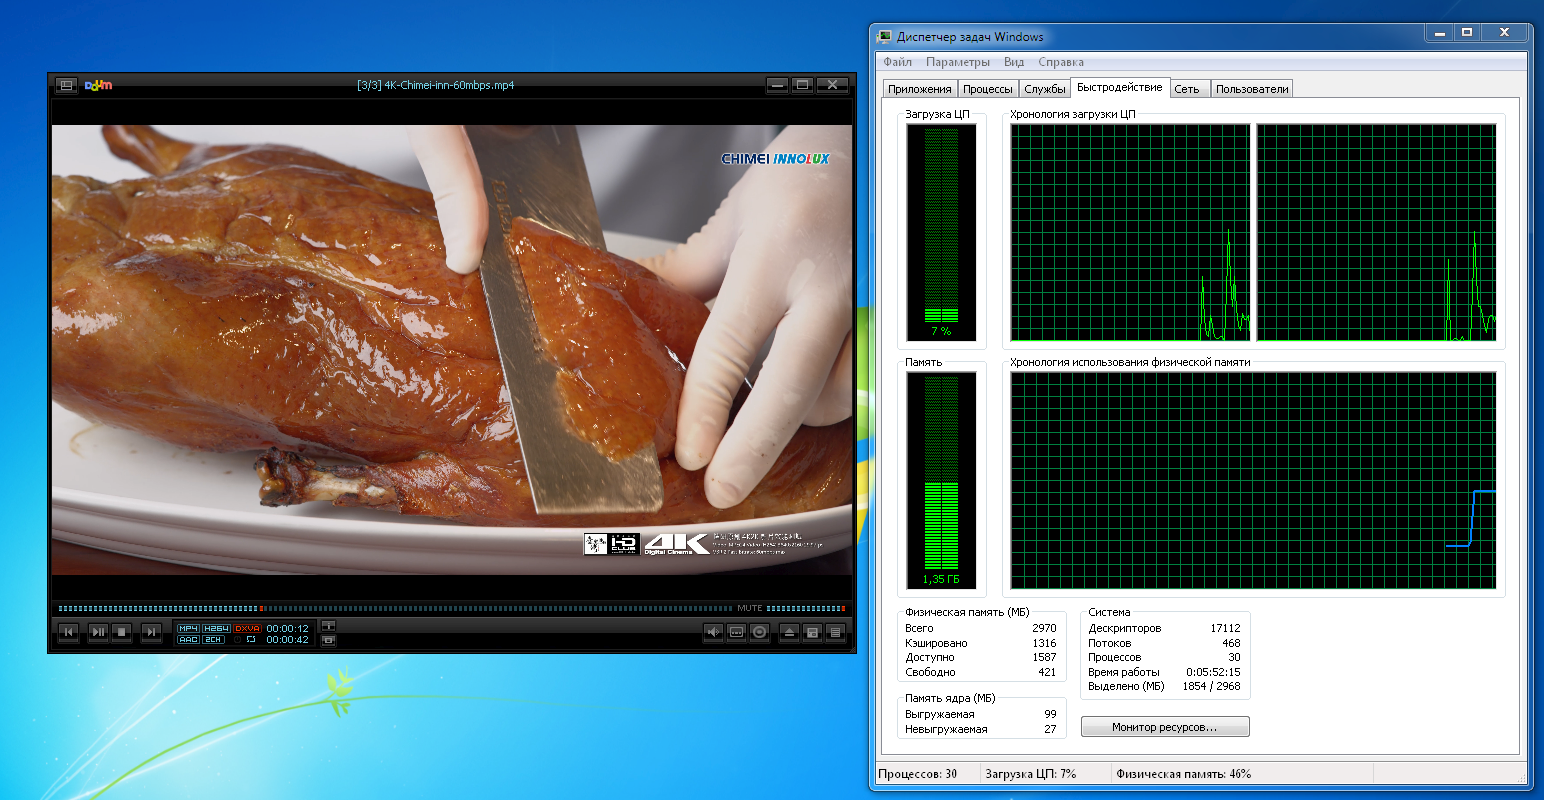
Task: Show the playlist panel icon
Action: (836, 632)
